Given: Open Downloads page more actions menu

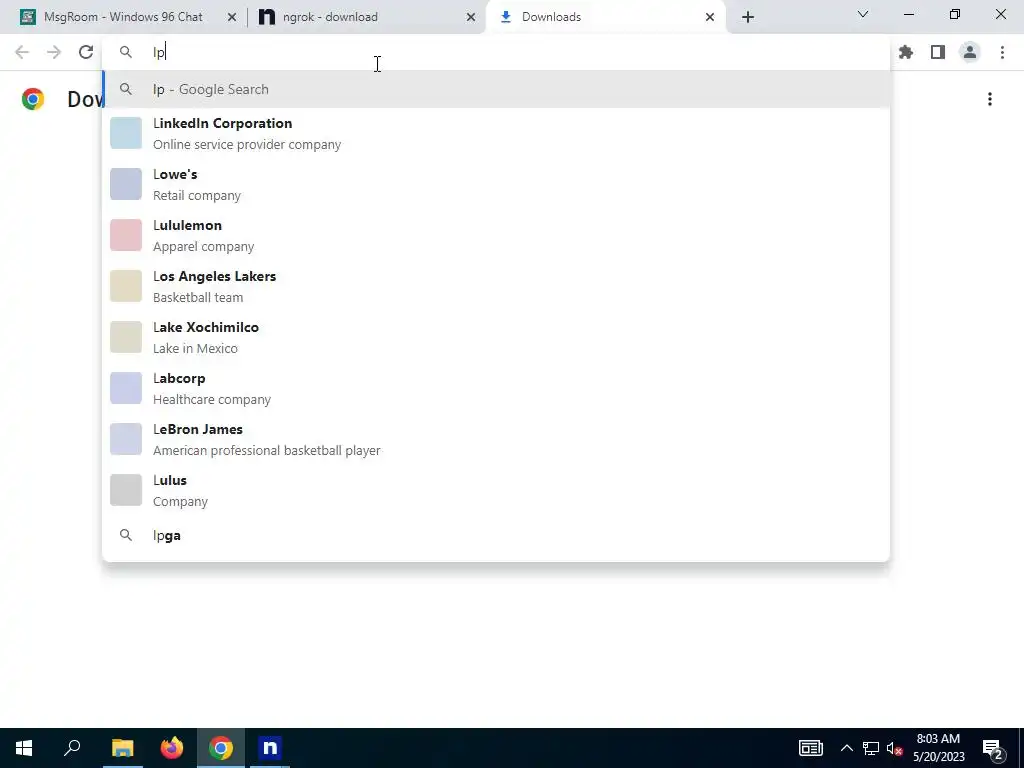Looking at the screenshot, I should 989,99.
